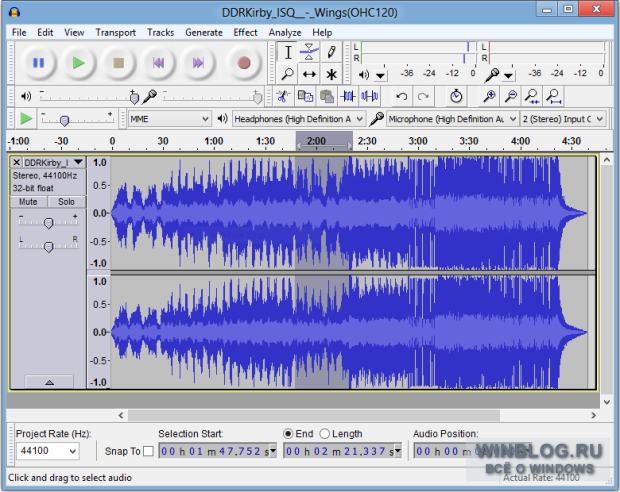Select the Zoom (magnifier) tool
This screenshot has height=492, width=620.
[288, 74]
